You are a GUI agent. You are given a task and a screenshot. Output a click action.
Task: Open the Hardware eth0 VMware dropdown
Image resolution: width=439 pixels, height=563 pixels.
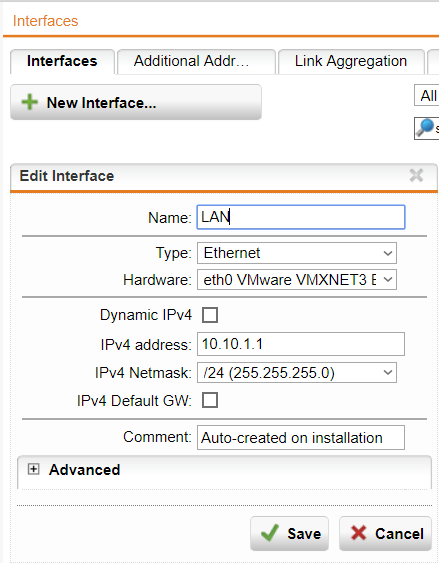pyautogui.click(x=297, y=279)
